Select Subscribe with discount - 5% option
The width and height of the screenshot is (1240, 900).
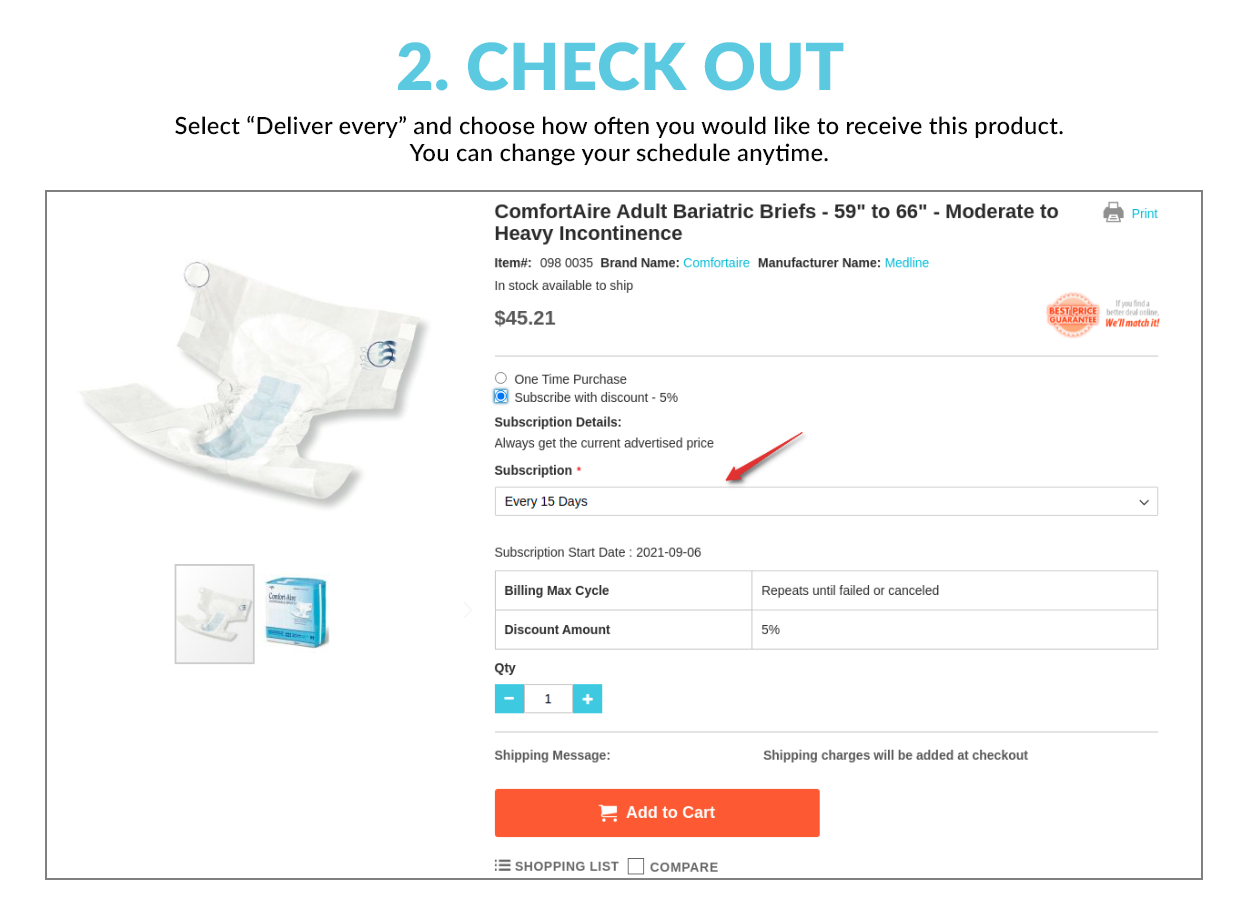click(x=500, y=395)
